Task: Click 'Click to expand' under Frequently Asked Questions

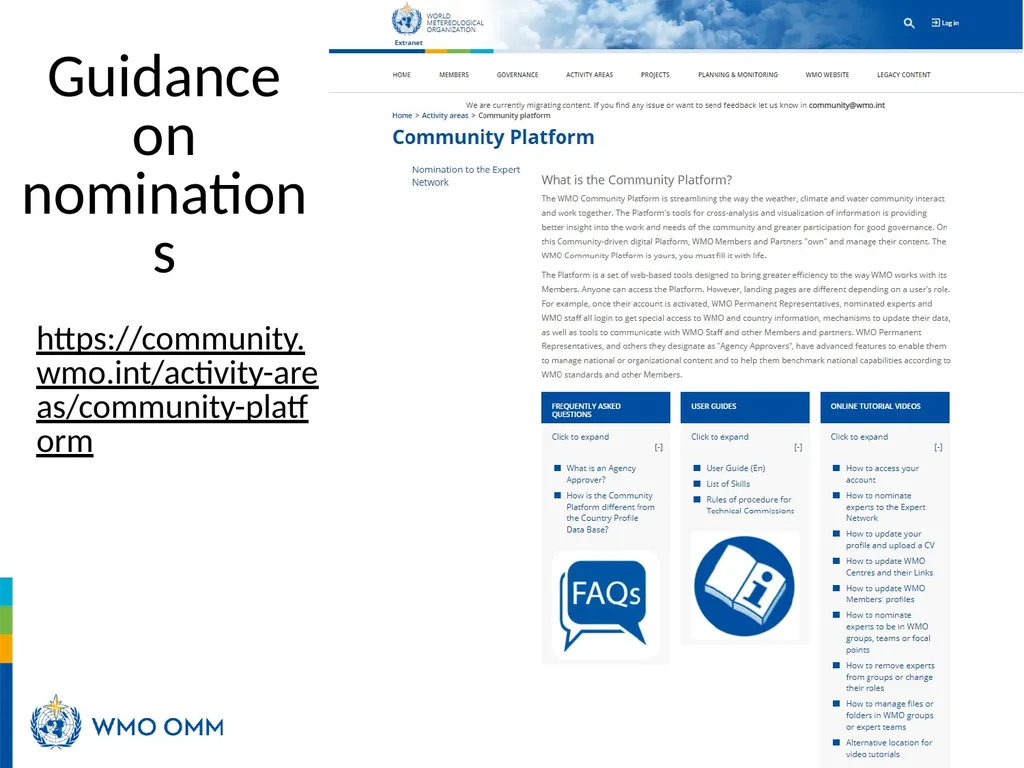Action: click(580, 437)
